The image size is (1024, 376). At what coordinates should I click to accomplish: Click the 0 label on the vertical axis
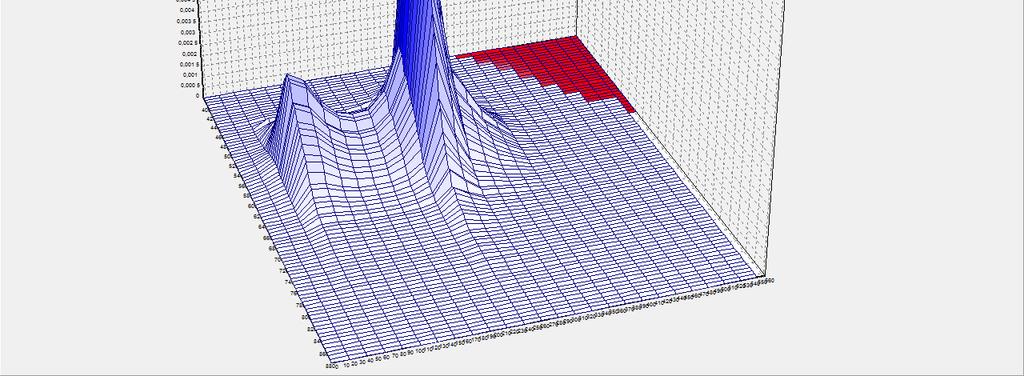pos(197,95)
